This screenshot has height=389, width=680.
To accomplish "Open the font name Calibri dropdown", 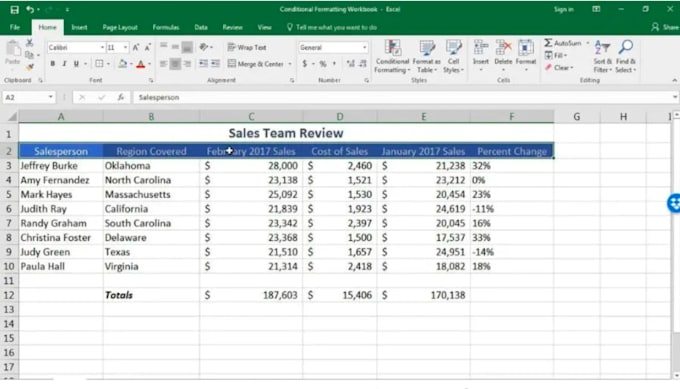I will tap(102, 47).
